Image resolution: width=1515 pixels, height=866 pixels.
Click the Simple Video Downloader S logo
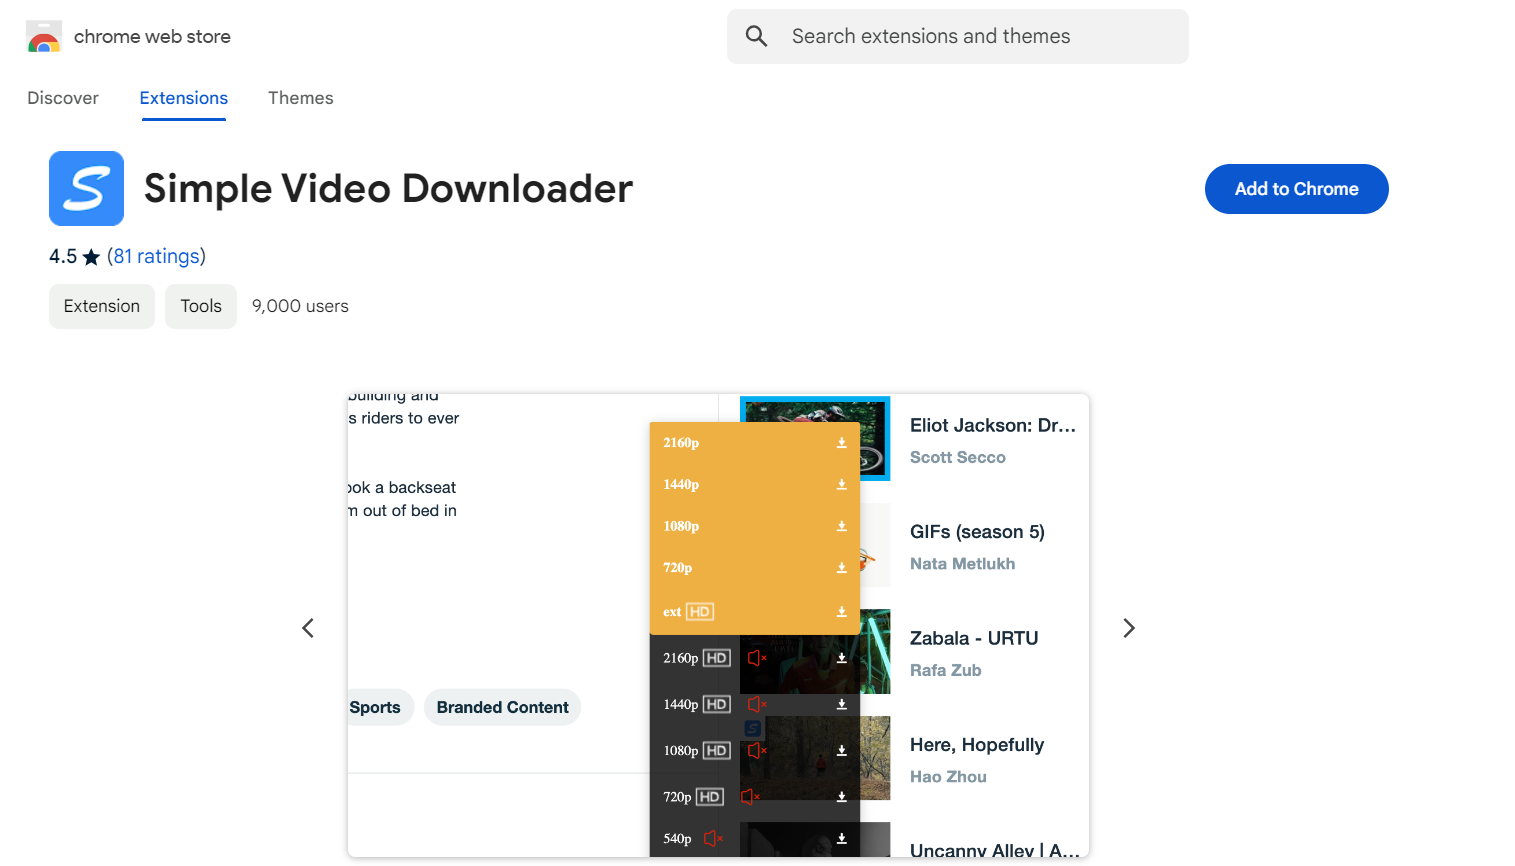(86, 188)
